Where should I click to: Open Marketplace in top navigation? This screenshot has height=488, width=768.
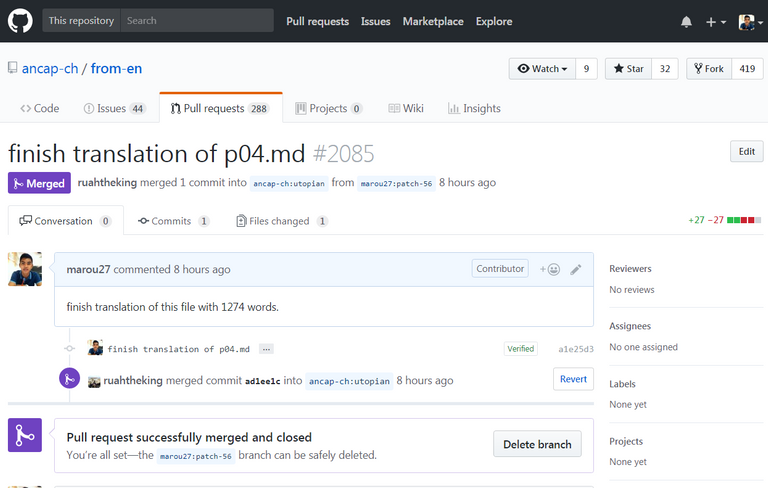pos(433,22)
